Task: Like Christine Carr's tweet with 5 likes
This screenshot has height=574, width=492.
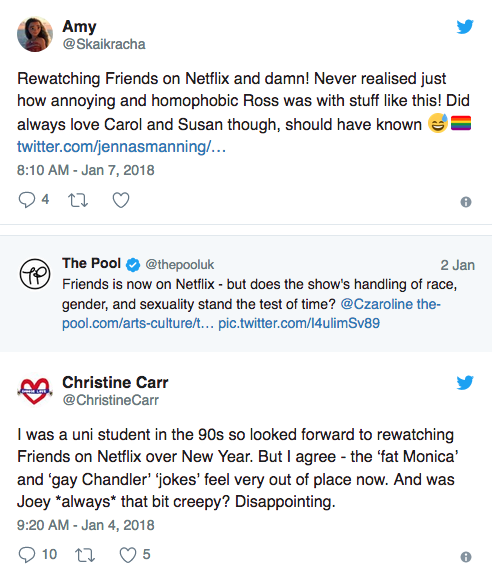Action: [x=128, y=555]
